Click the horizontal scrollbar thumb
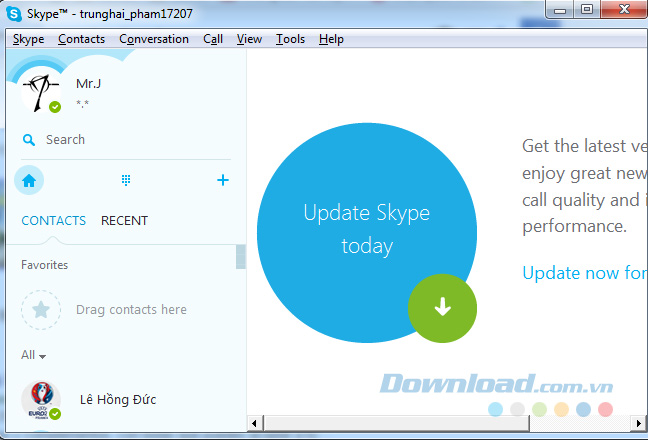The height and width of the screenshot is (440, 648). tap(397, 423)
